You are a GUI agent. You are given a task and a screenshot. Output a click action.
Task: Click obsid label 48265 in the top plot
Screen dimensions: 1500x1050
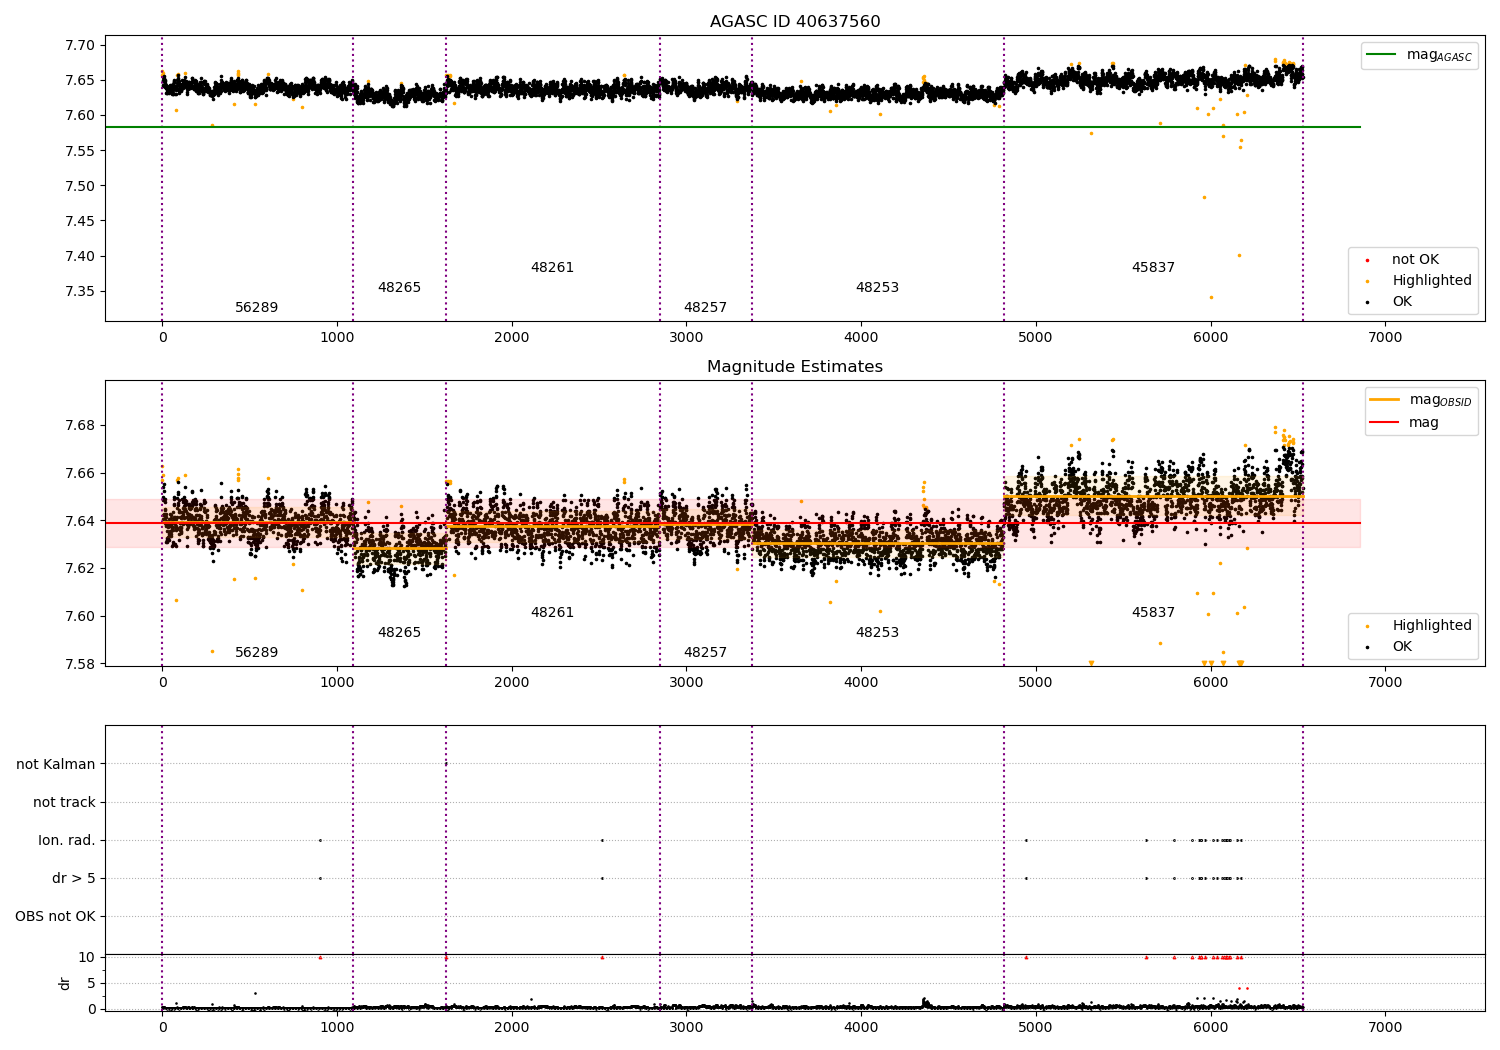click(399, 288)
